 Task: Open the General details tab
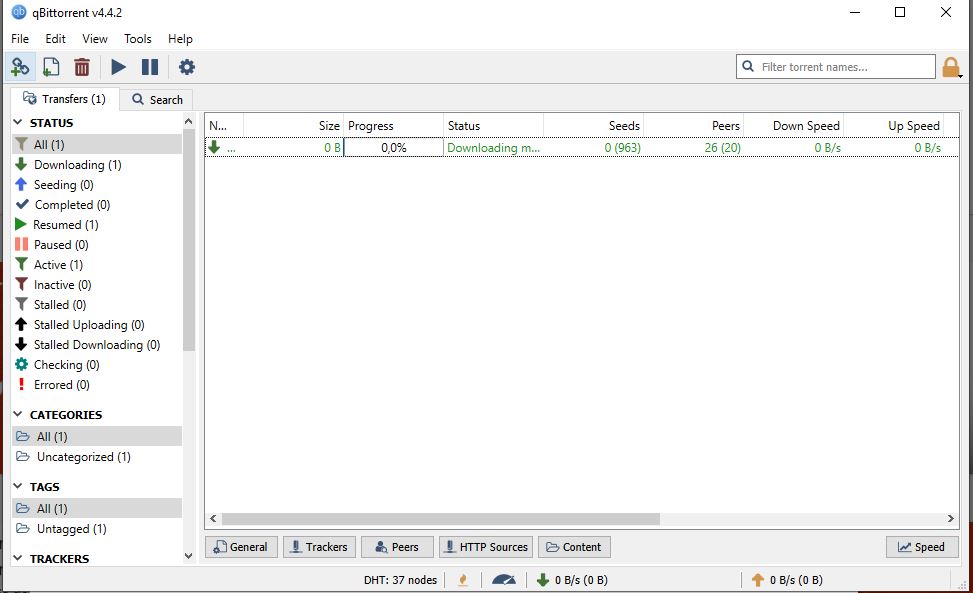click(x=241, y=547)
